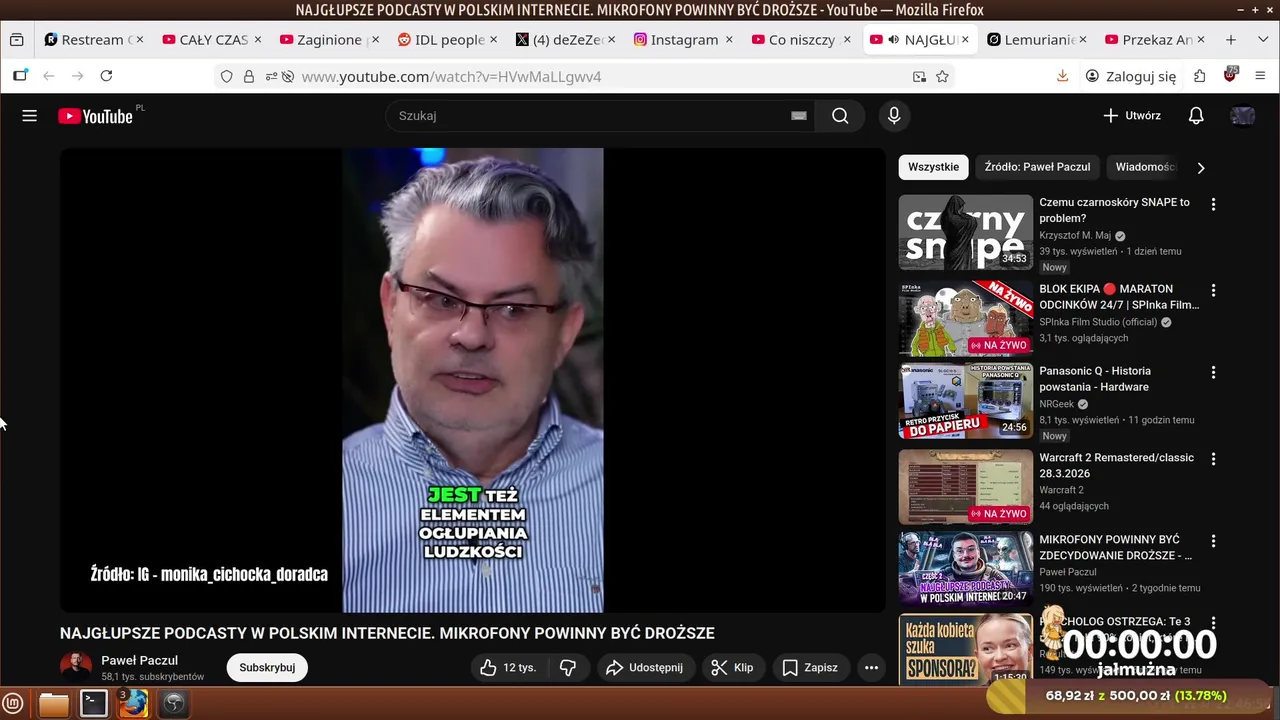The width and height of the screenshot is (1280, 720).
Task: Open the Panasonic Q video thumbnail
Action: [965, 400]
